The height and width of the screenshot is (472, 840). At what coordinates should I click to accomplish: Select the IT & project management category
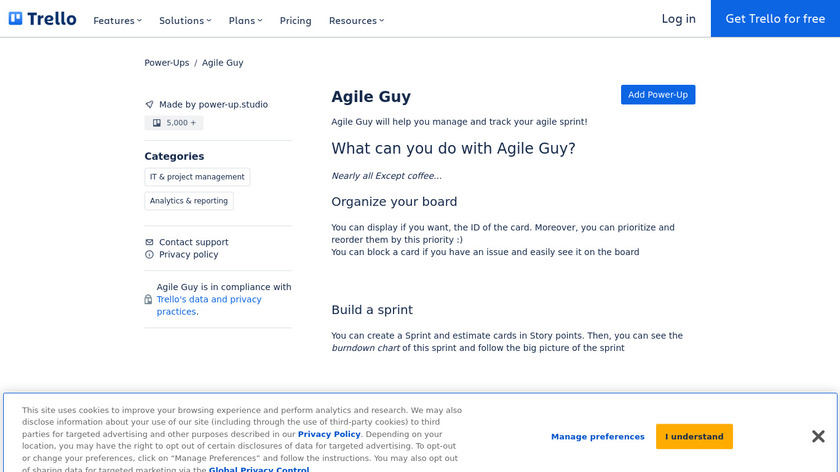click(197, 177)
